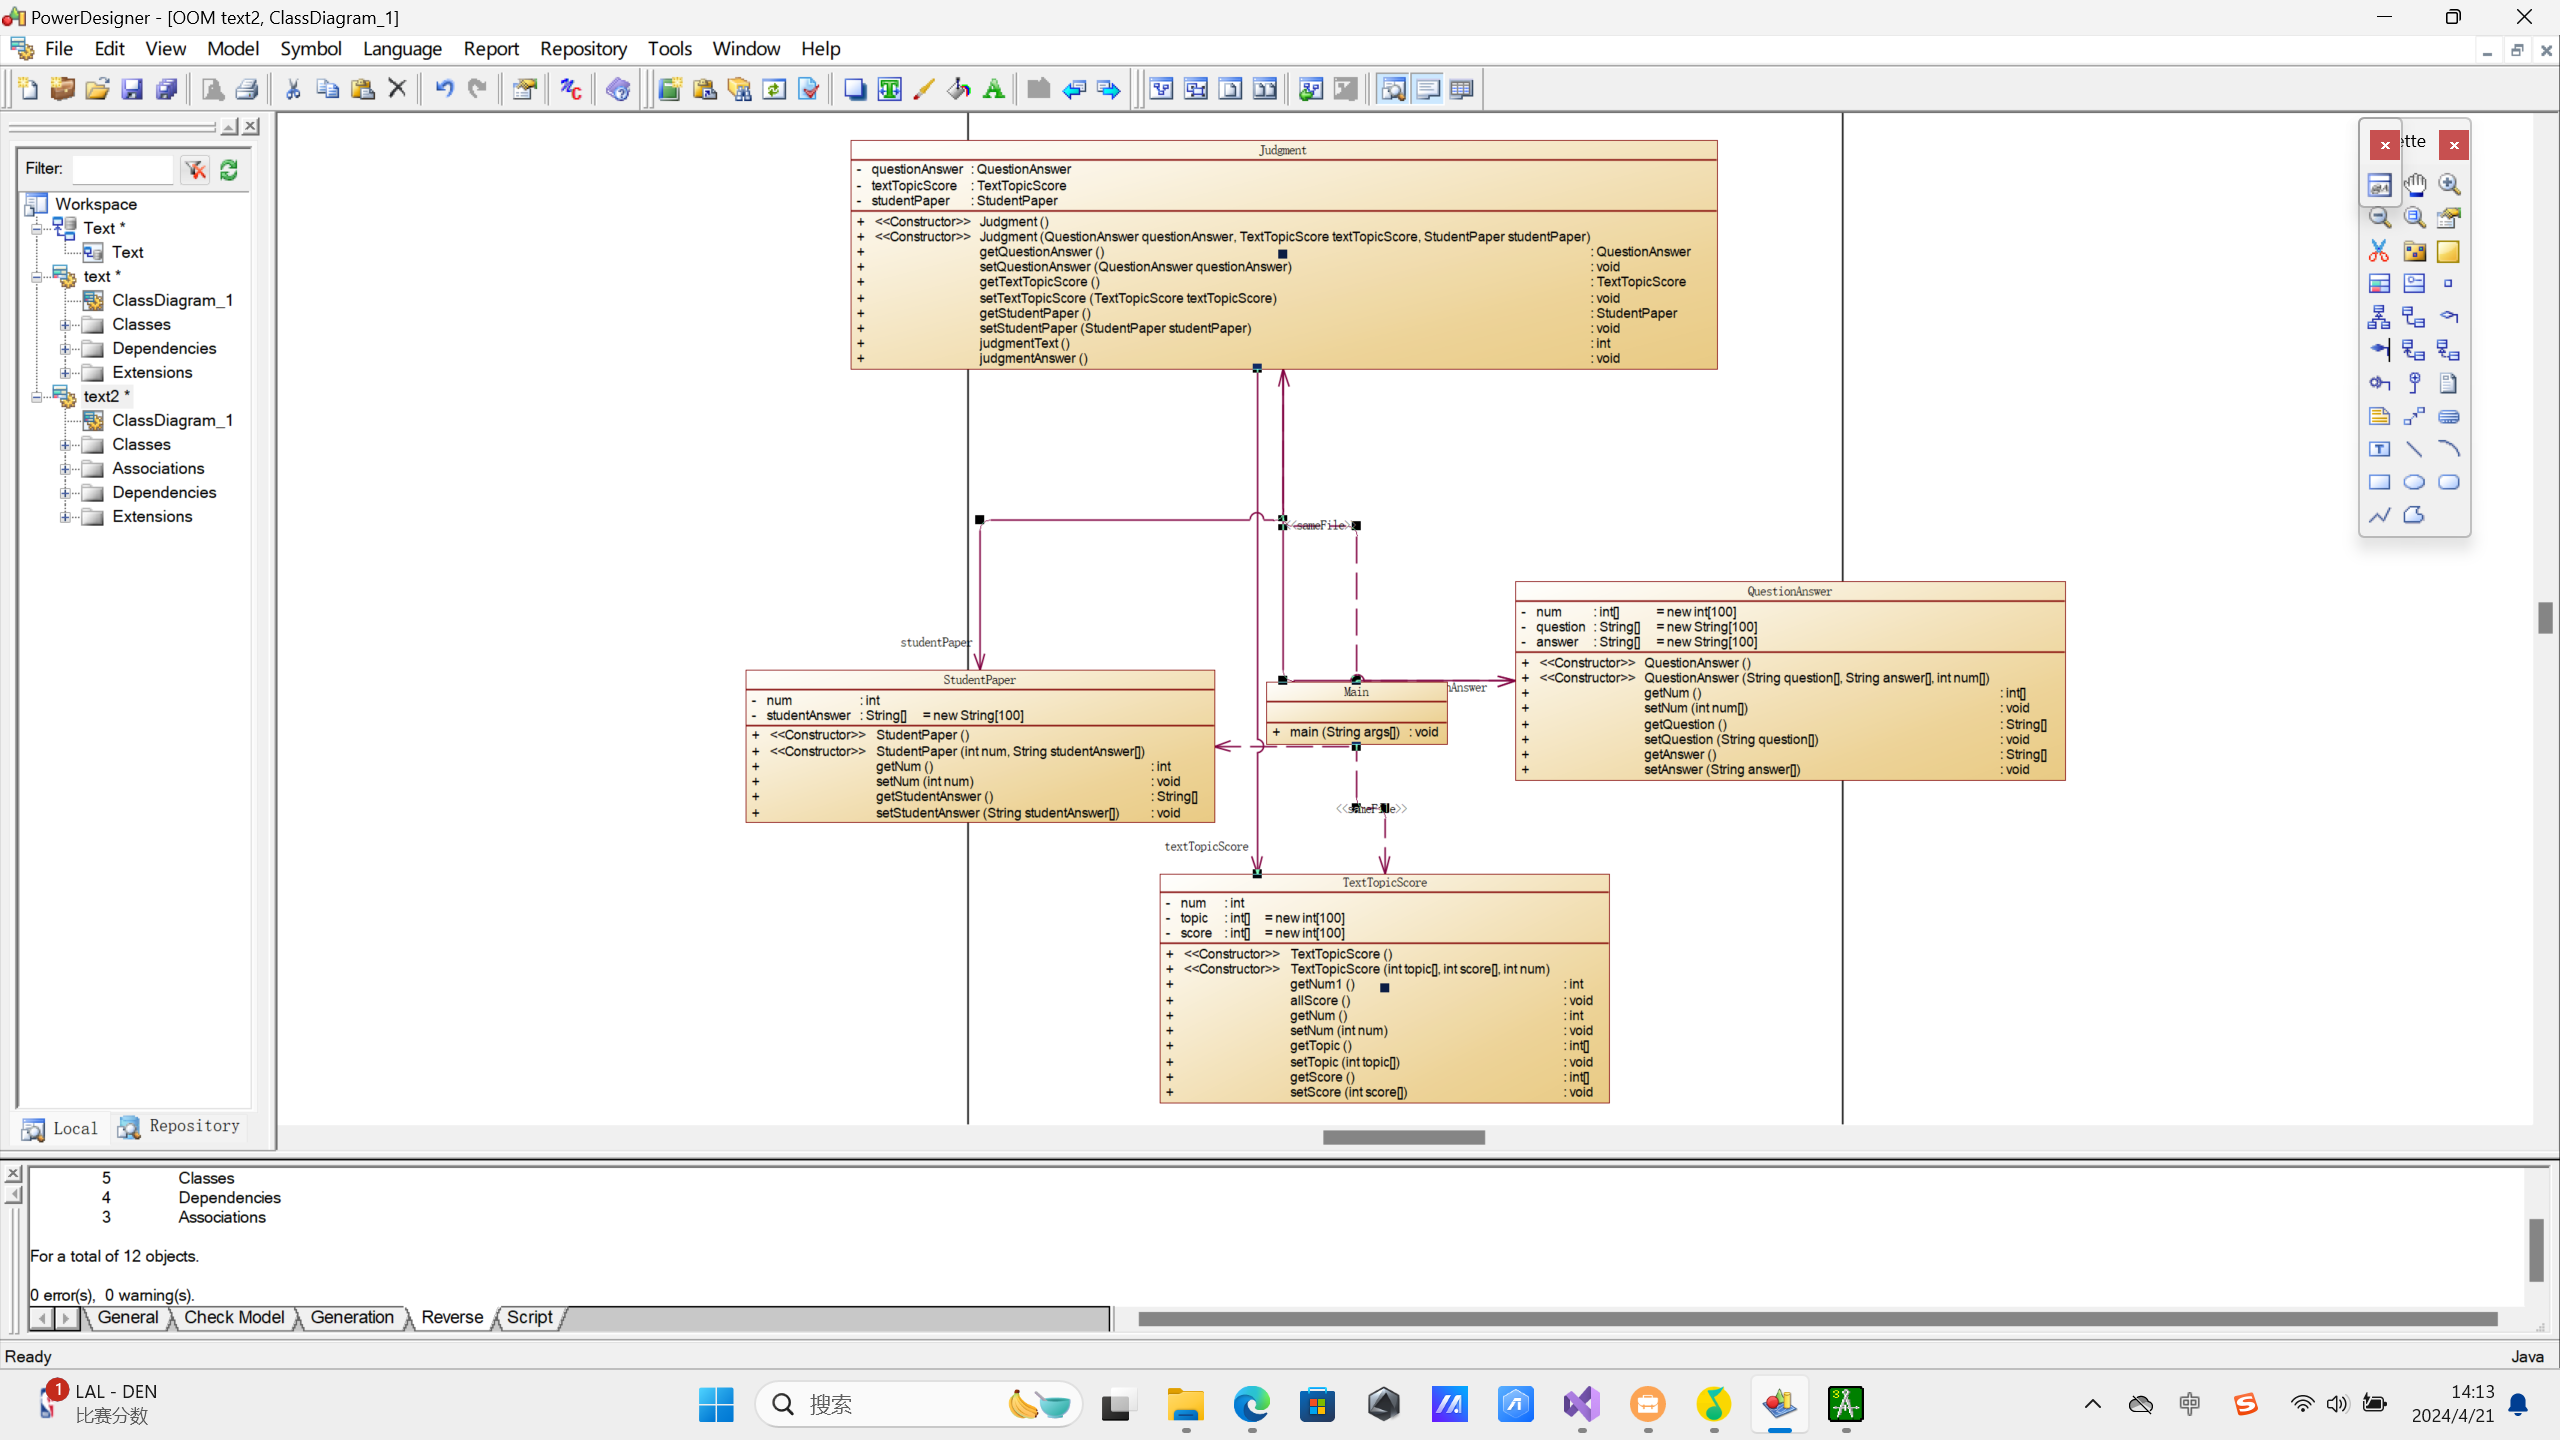Click the Save diskette icon

(x=132, y=89)
